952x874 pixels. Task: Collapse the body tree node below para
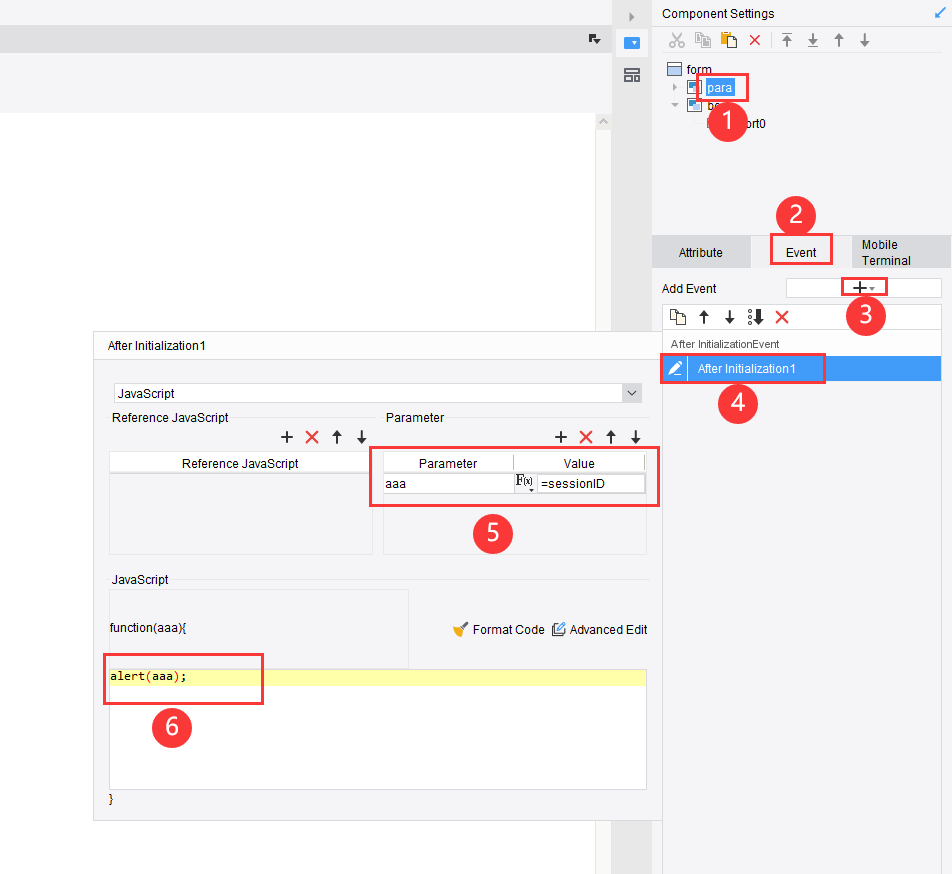[675, 105]
